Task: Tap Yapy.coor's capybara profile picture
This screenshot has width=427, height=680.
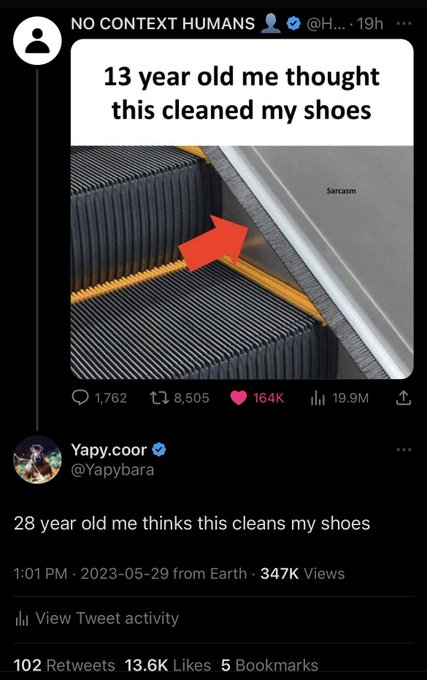Action: (37, 459)
